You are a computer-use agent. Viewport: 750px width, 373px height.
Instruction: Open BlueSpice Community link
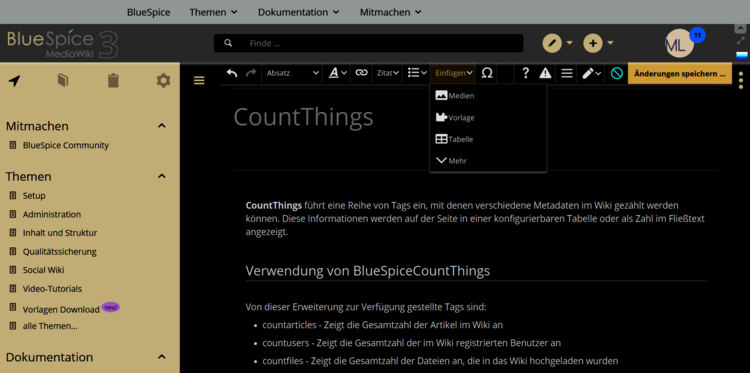pos(66,145)
